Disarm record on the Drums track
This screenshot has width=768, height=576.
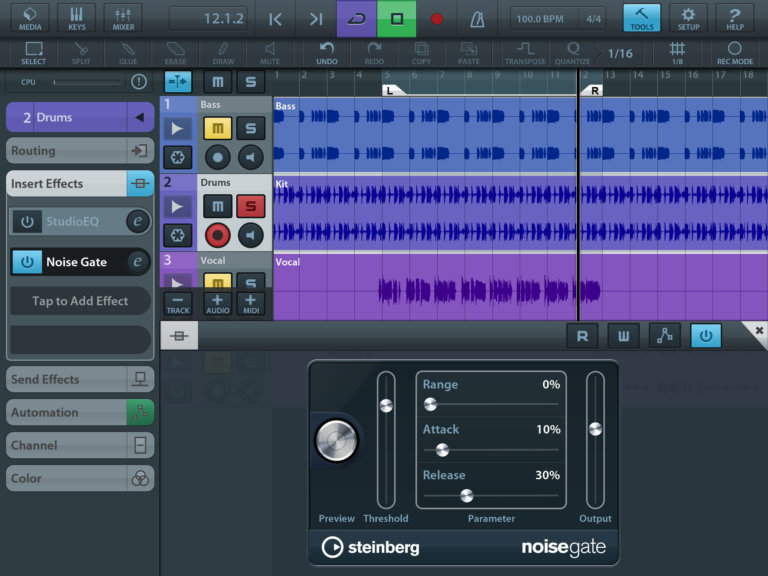(217, 236)
